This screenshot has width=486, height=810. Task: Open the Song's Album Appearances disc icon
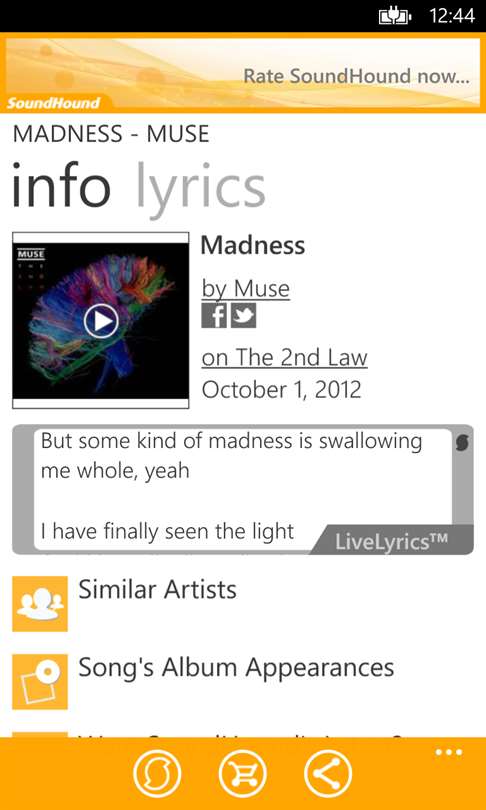pyautogui.click(x=40, y=682)
